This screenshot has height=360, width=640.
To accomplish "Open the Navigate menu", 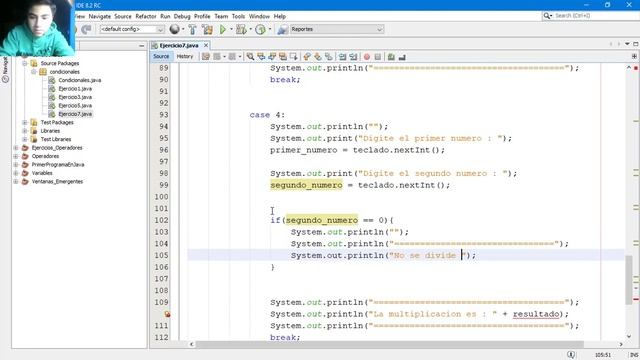I will tap(100, 16).
